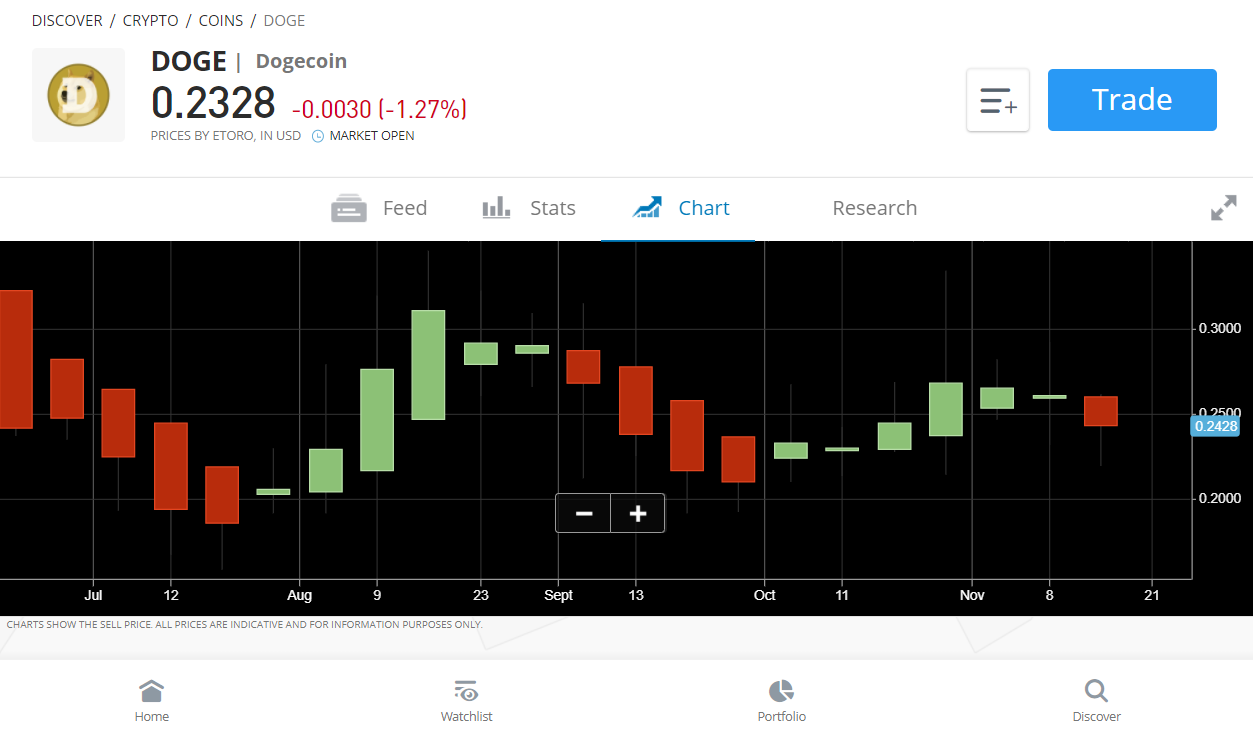Click the MARKET OPEN status text
1253x737 pixels.
[x=371, y=136]
